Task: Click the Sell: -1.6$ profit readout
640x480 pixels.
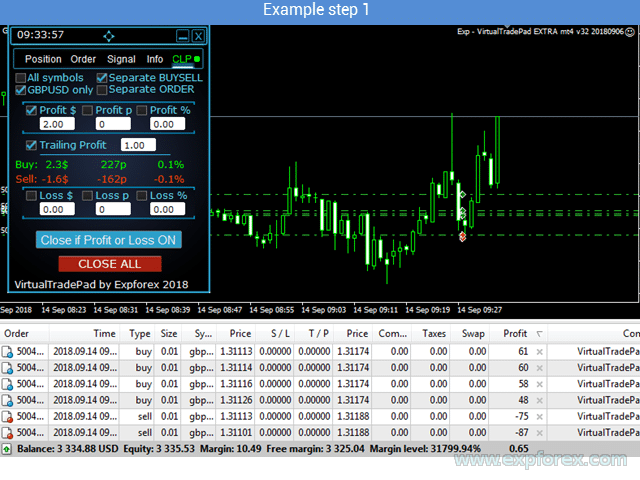Action: point(42,179)
